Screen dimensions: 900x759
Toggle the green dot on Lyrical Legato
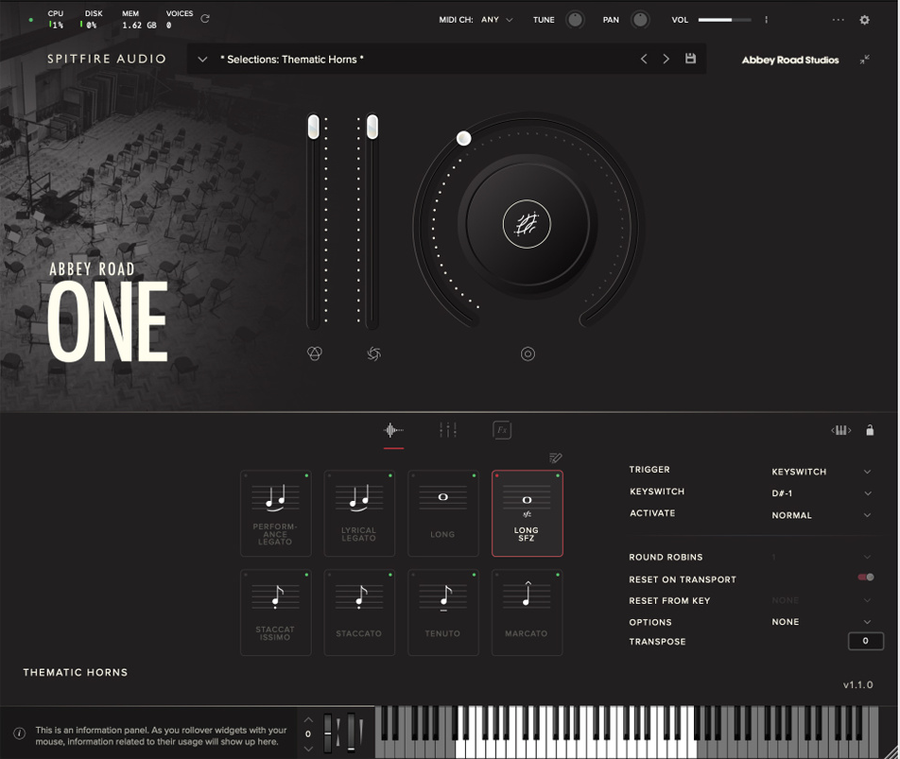point(390,476)
